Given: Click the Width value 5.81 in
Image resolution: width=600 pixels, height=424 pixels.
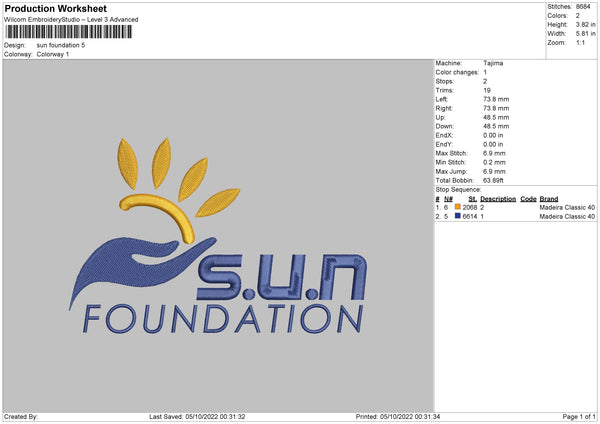Looking at the screenshot, I should click(x=585, y=34).
